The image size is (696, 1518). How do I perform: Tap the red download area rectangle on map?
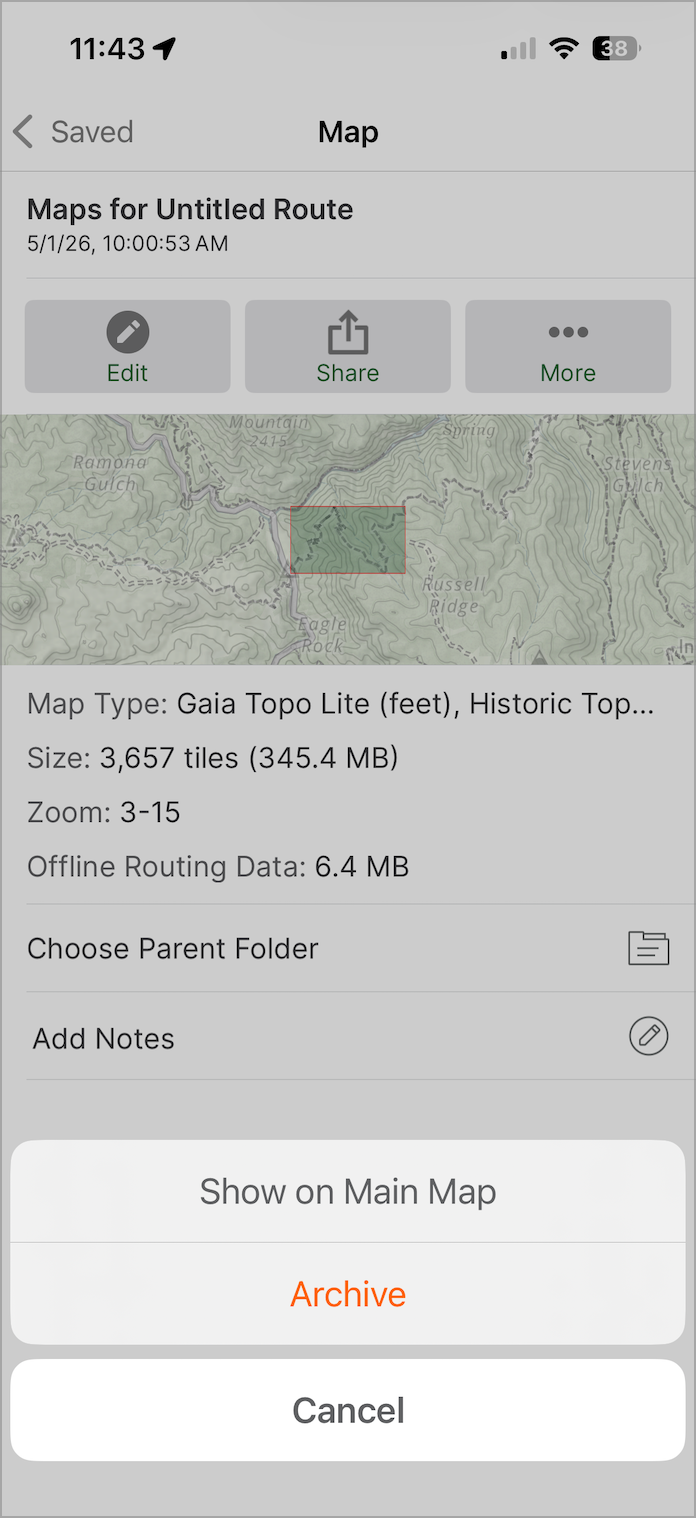(x=348, y=540)
